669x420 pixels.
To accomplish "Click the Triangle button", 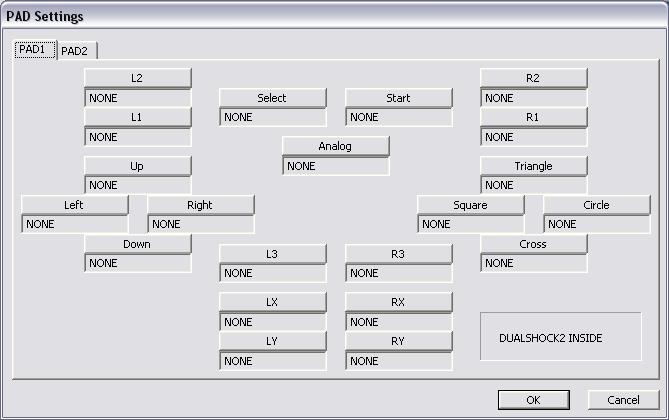I will click(533, 166).
